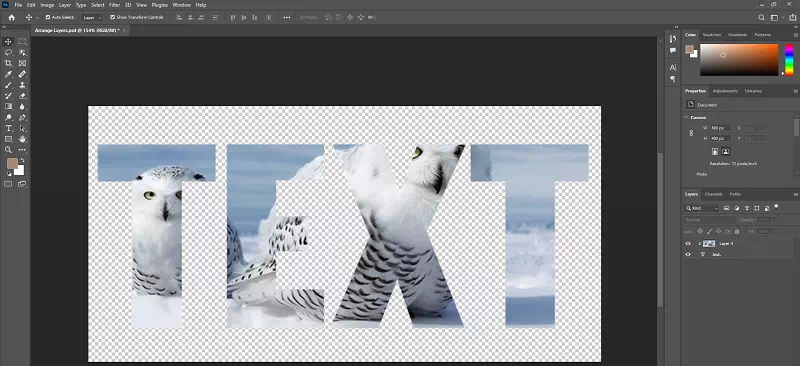Select the Clone Stamp tool
This screenshot has width=800, height=366.
22,85
